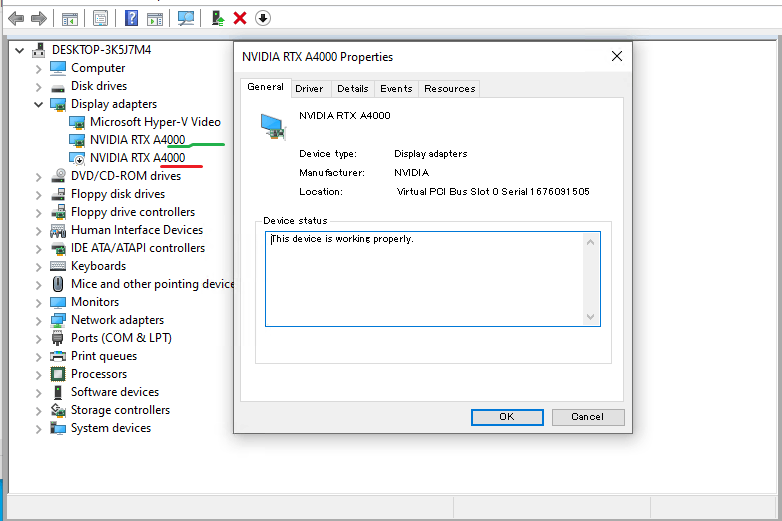This screenshot has width=782, height=521.
Task: Expand the Processors chevron
Action: point(38,374)
